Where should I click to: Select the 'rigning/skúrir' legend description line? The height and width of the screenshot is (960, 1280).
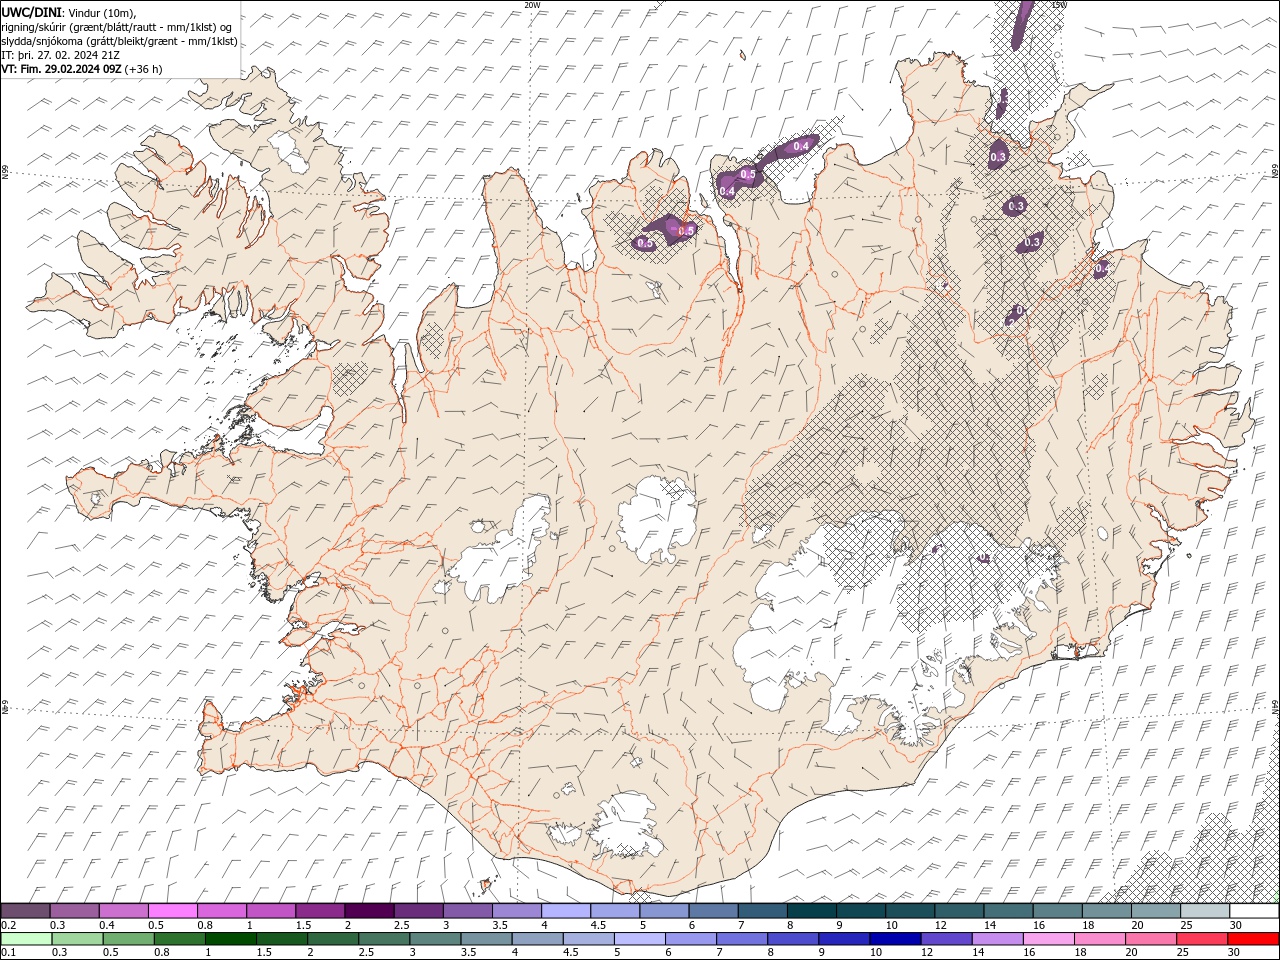pyautogui.click(x=117, y=27)
